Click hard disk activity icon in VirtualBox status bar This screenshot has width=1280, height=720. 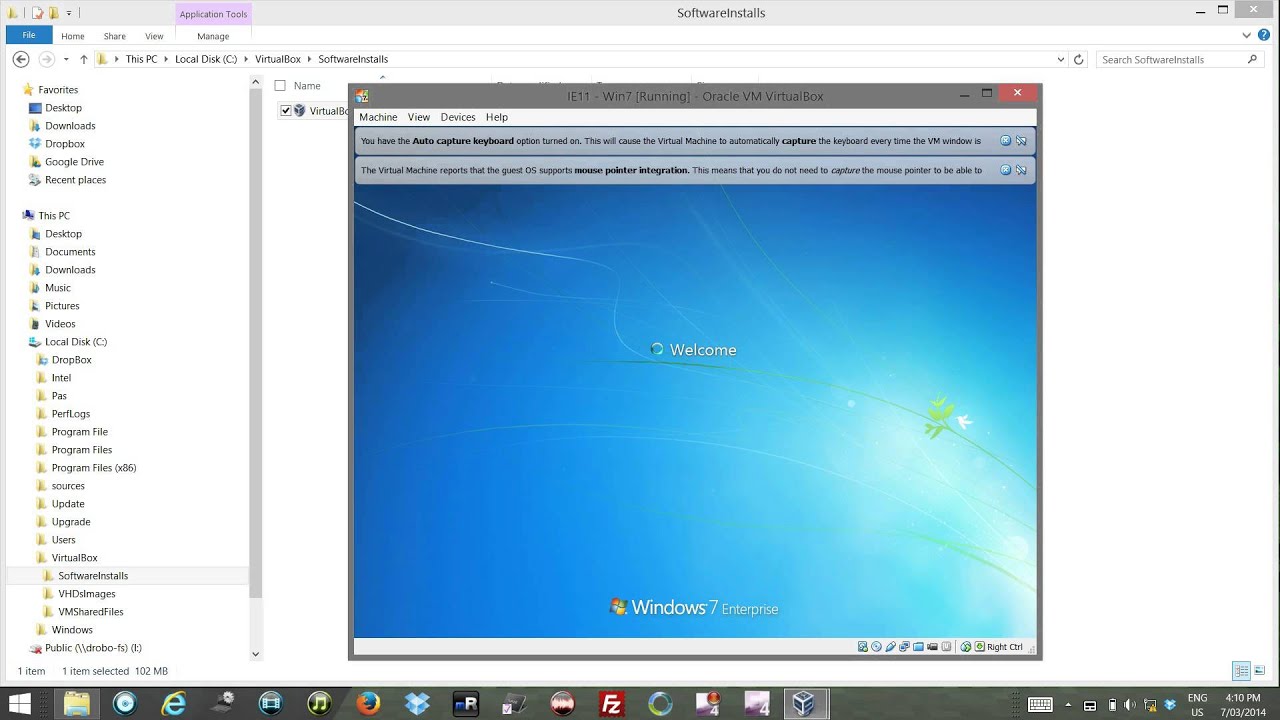click(863, 647)
